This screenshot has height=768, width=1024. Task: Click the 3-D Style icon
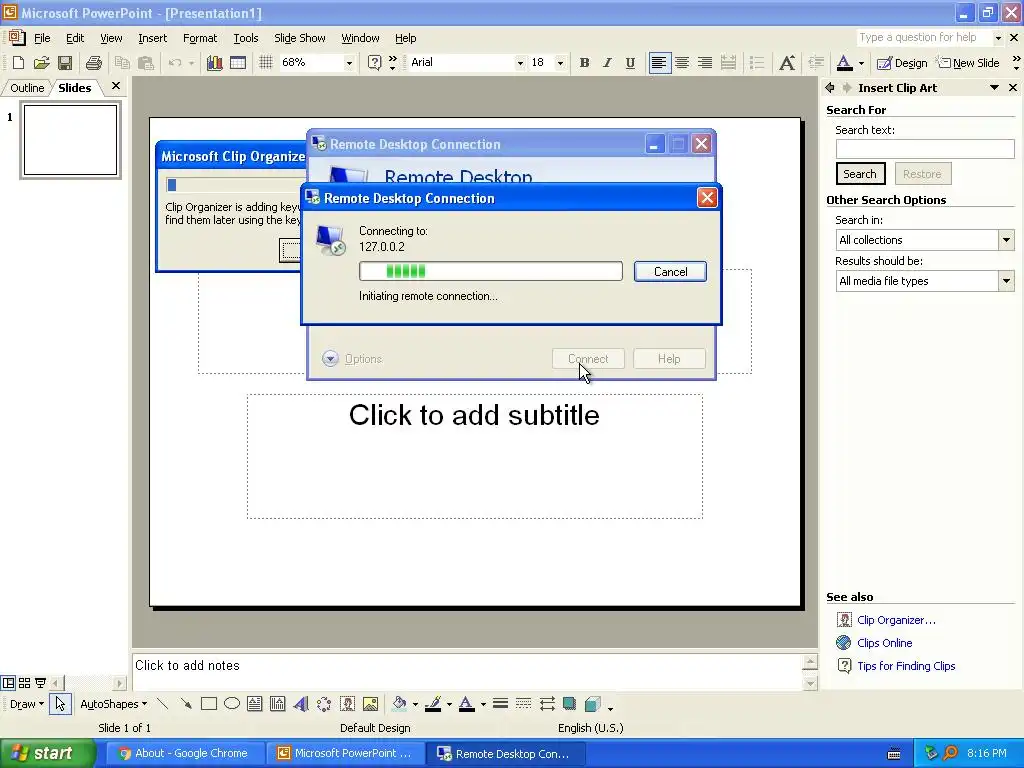coord(593,704)
